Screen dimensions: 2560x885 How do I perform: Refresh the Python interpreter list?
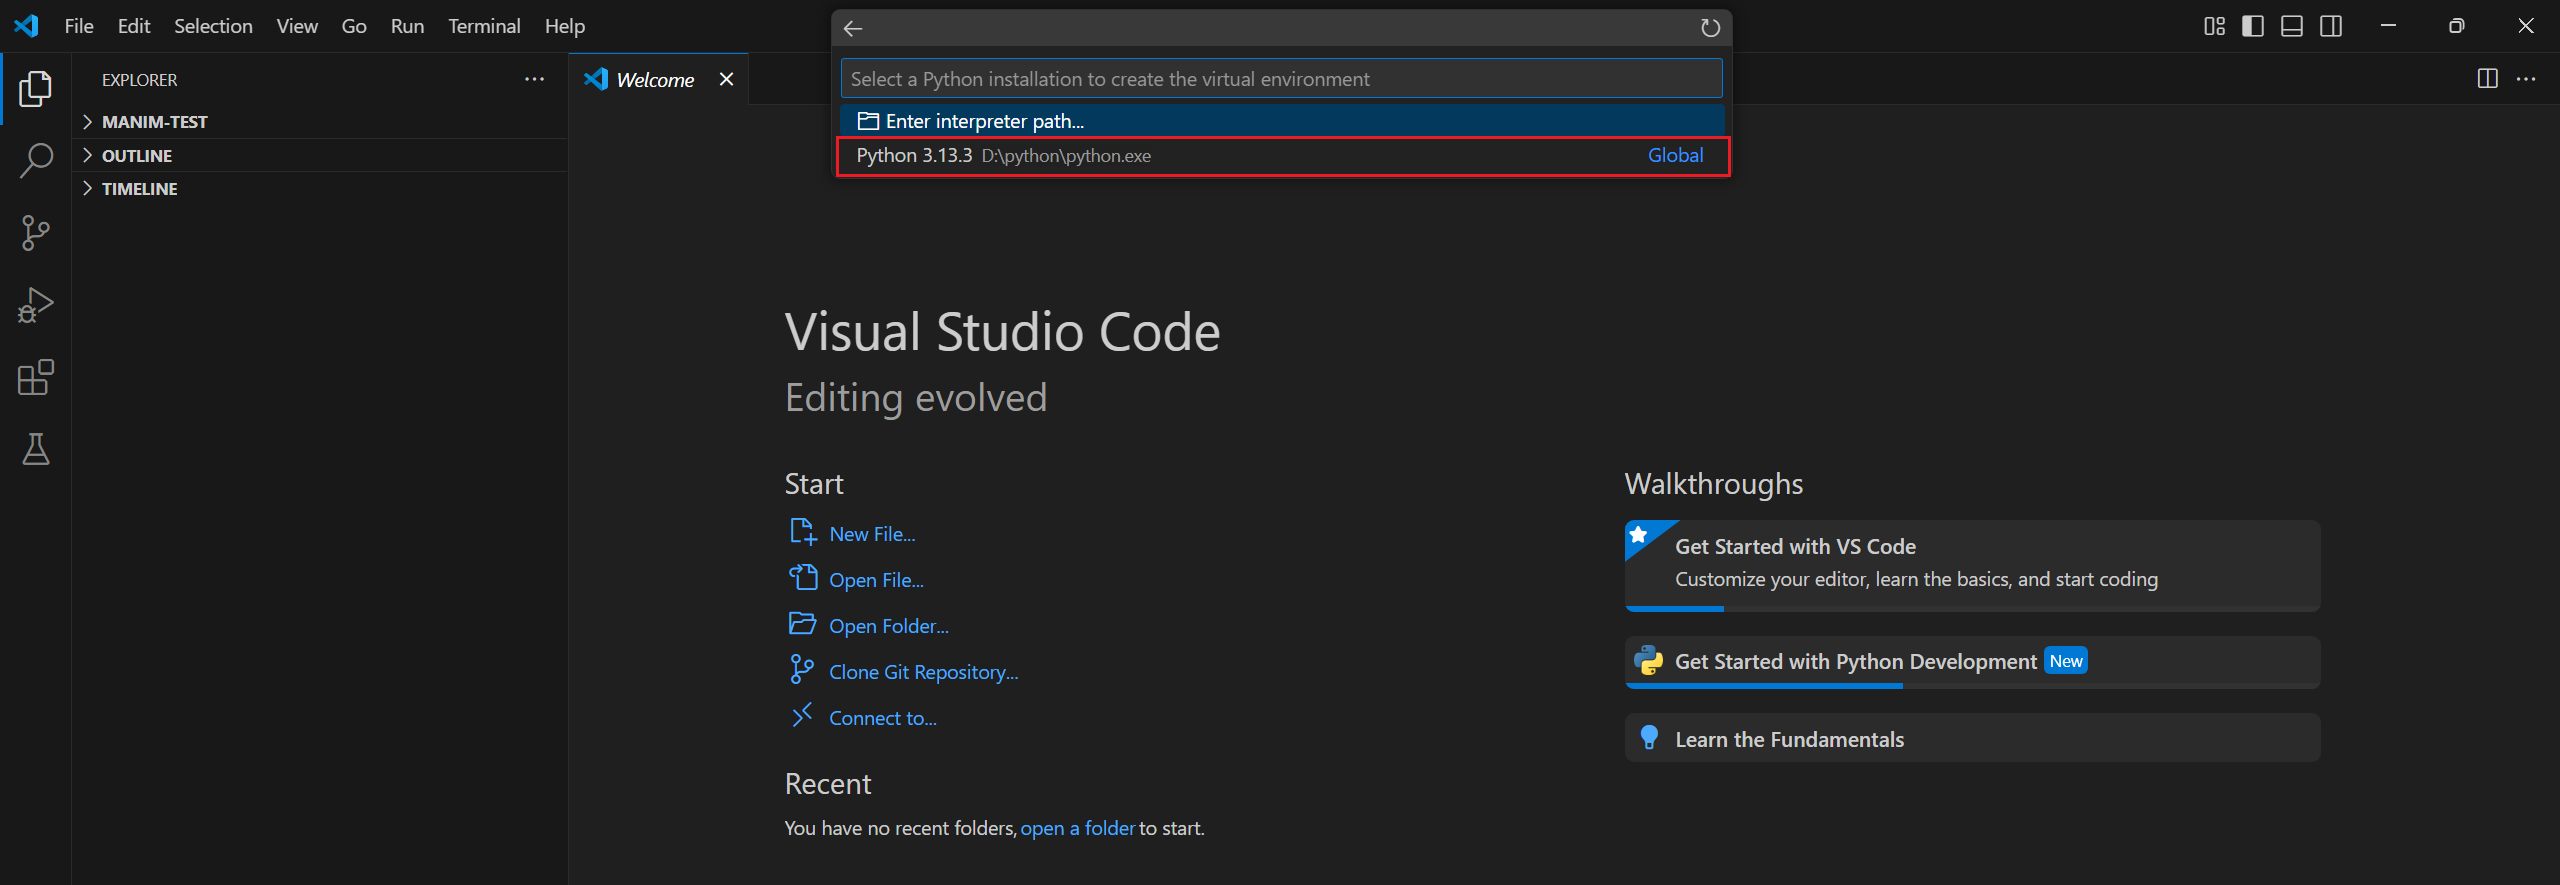pos(1710,28)
